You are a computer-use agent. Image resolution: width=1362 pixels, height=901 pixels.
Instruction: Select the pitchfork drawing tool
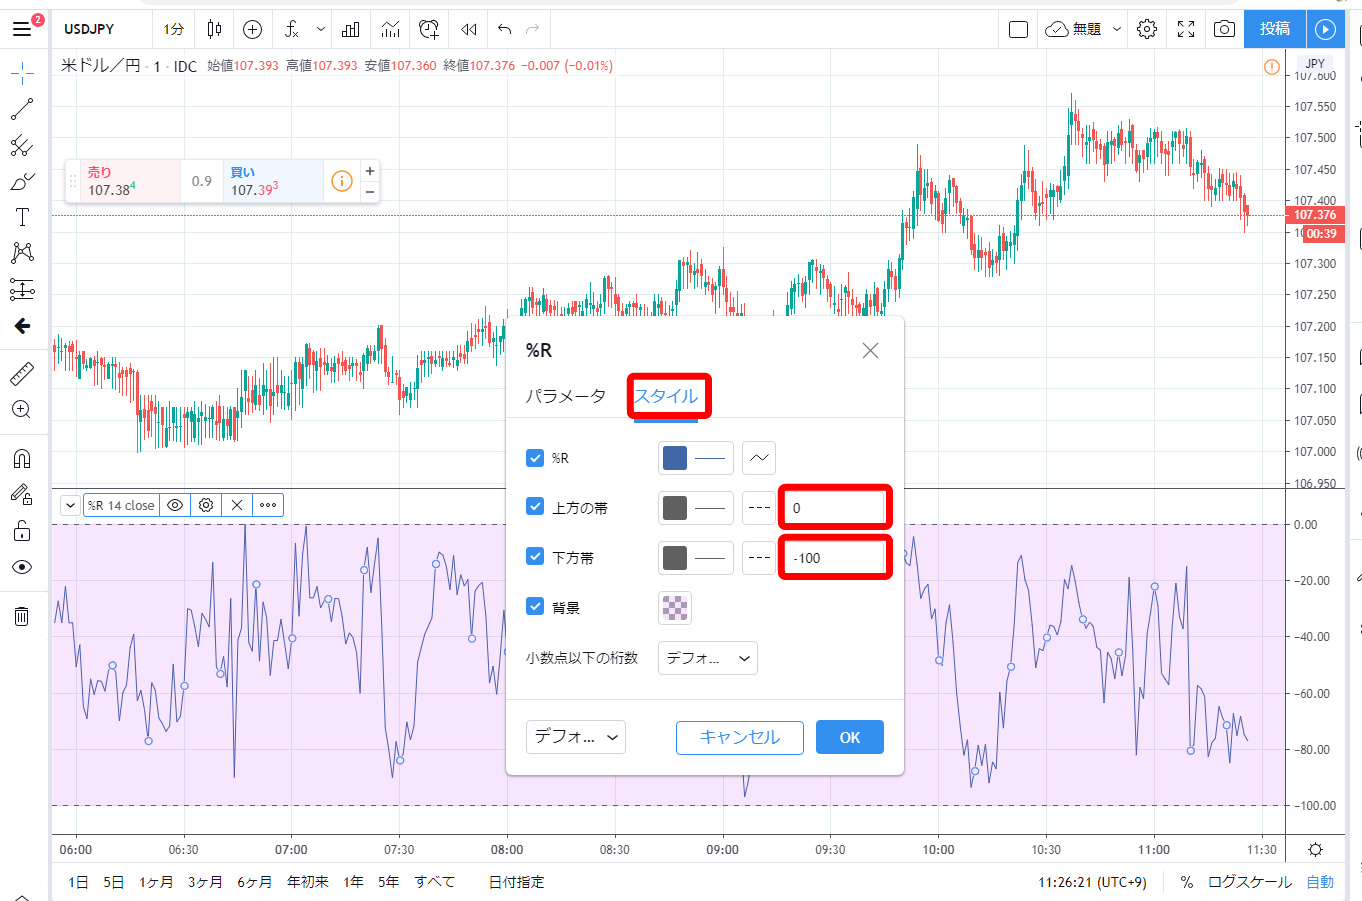point(22,146)
